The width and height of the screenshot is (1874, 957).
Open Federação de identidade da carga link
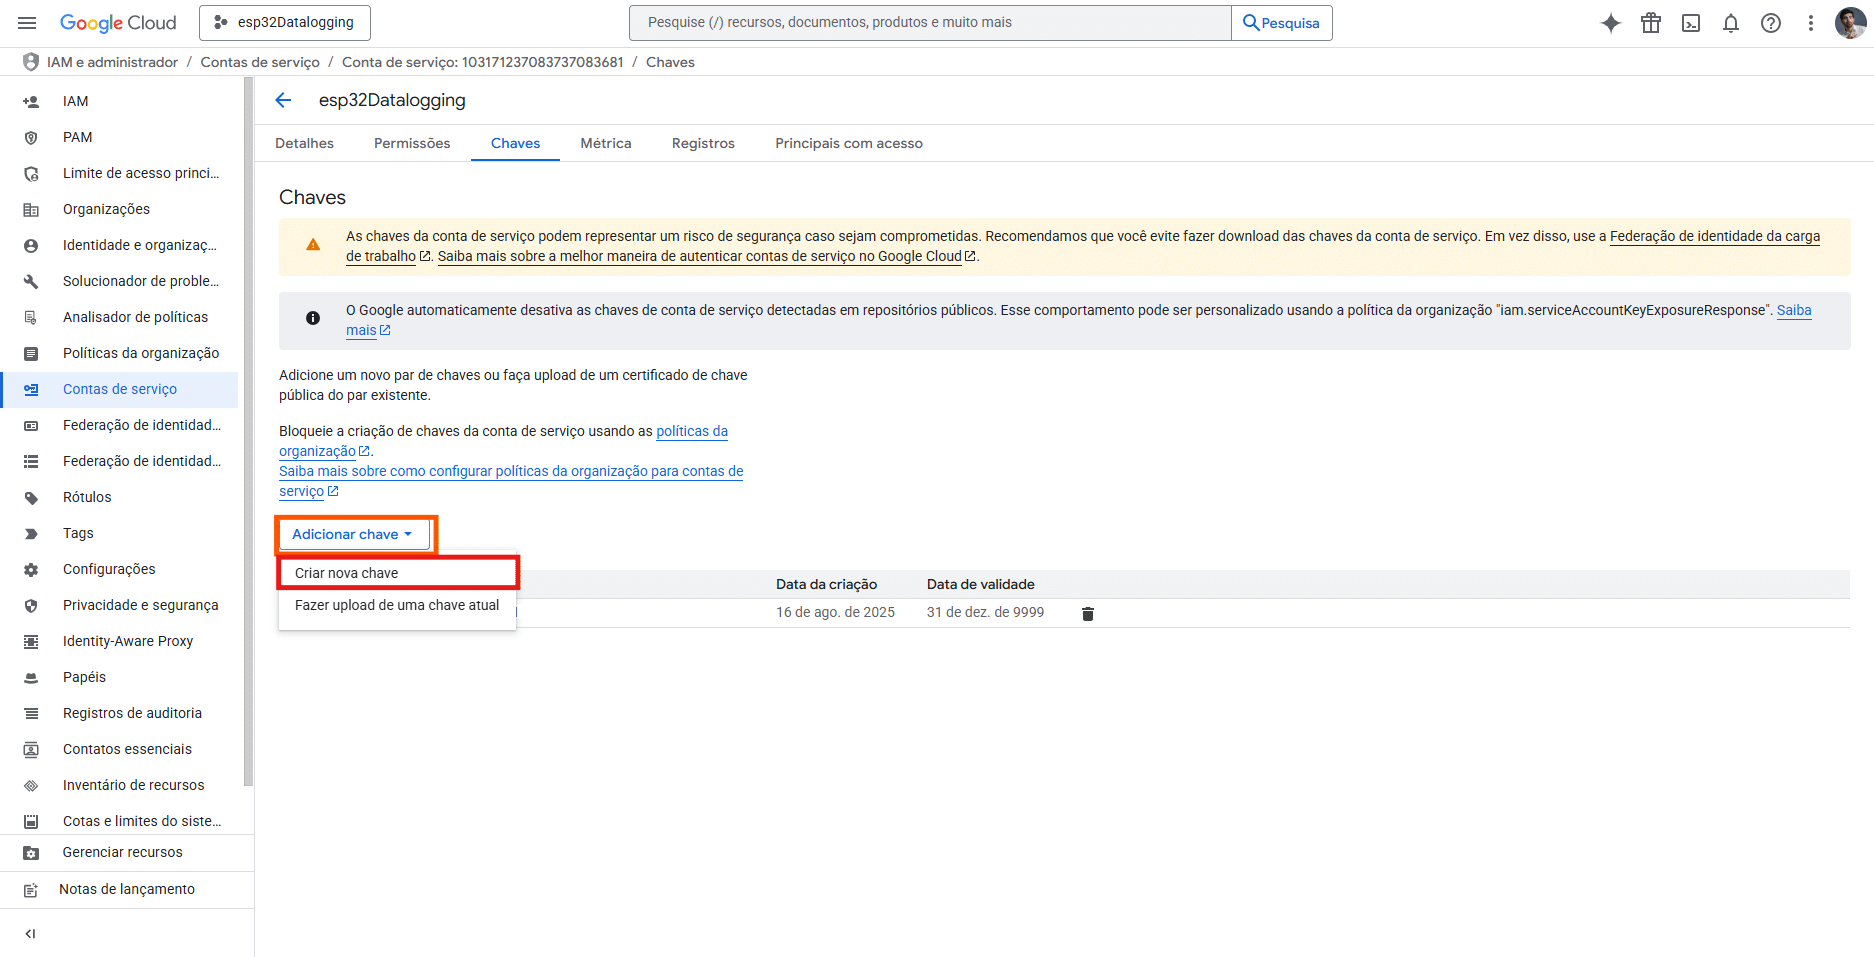(x=1714, y=237)
